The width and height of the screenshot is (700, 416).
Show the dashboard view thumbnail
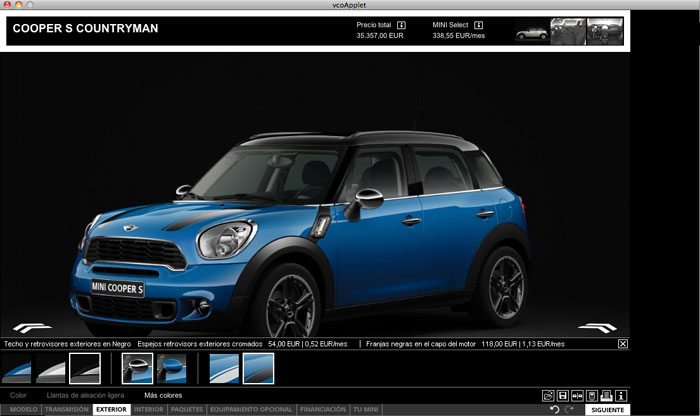click(x=605, y=32)
